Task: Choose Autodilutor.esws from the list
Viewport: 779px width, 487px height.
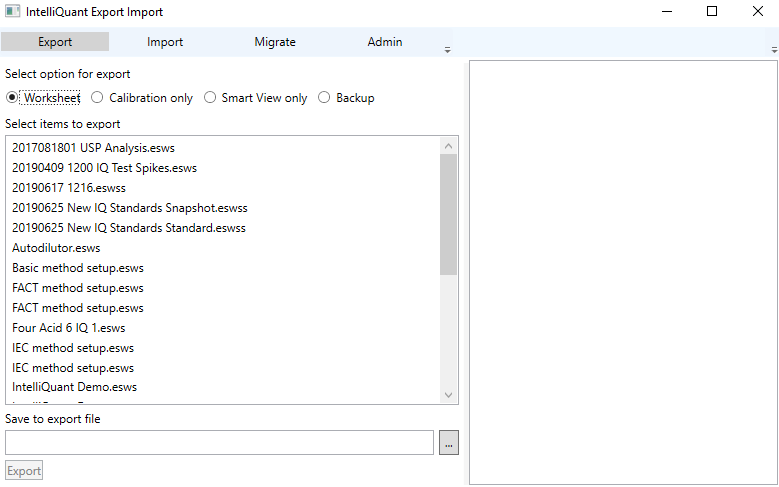Action: tap(56, 247)
